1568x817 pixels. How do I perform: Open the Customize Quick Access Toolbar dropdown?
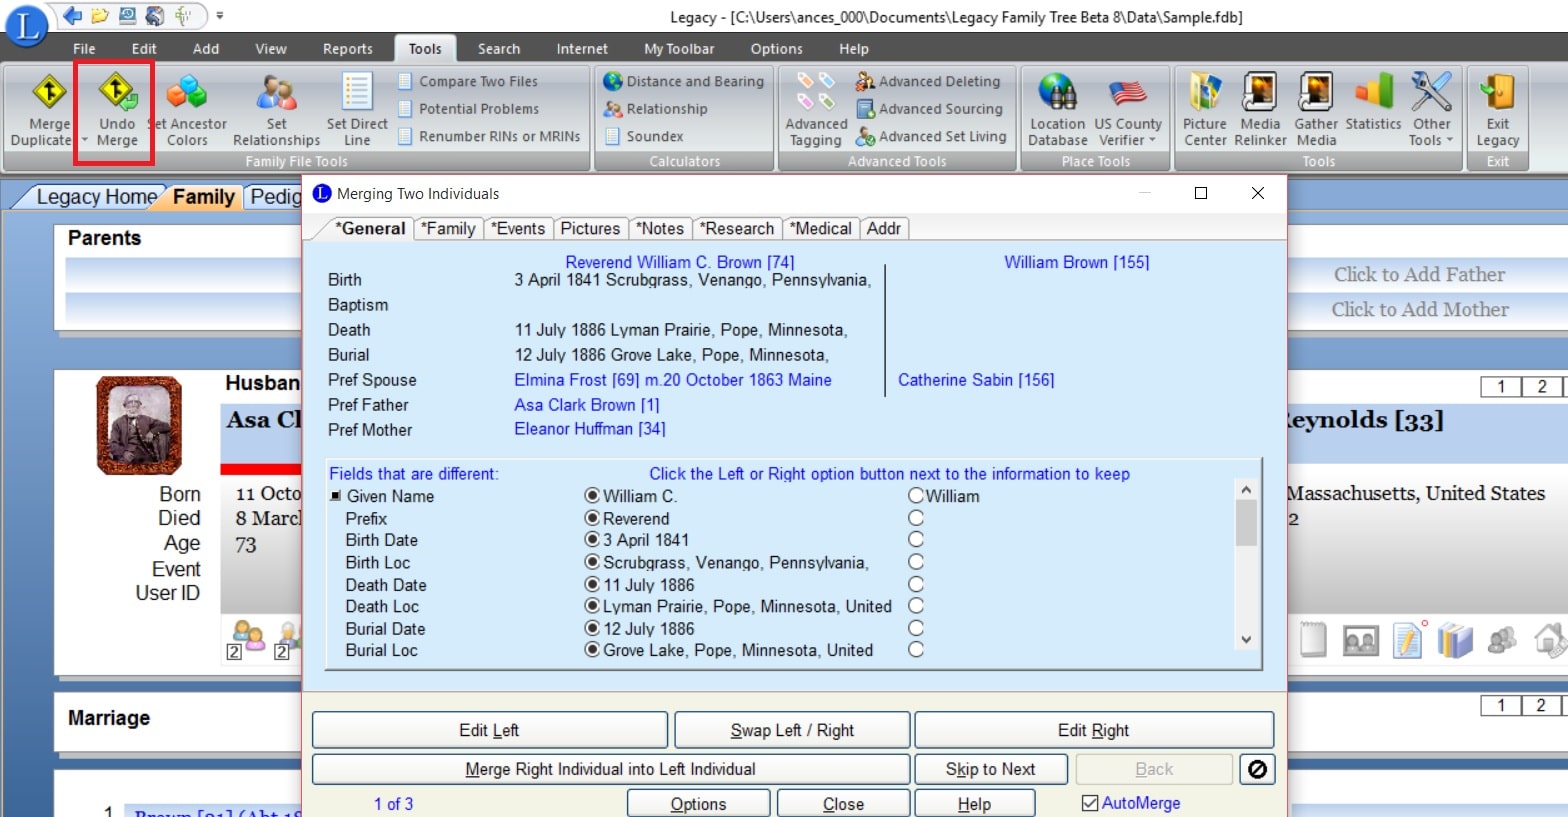[x=219, y=16]
